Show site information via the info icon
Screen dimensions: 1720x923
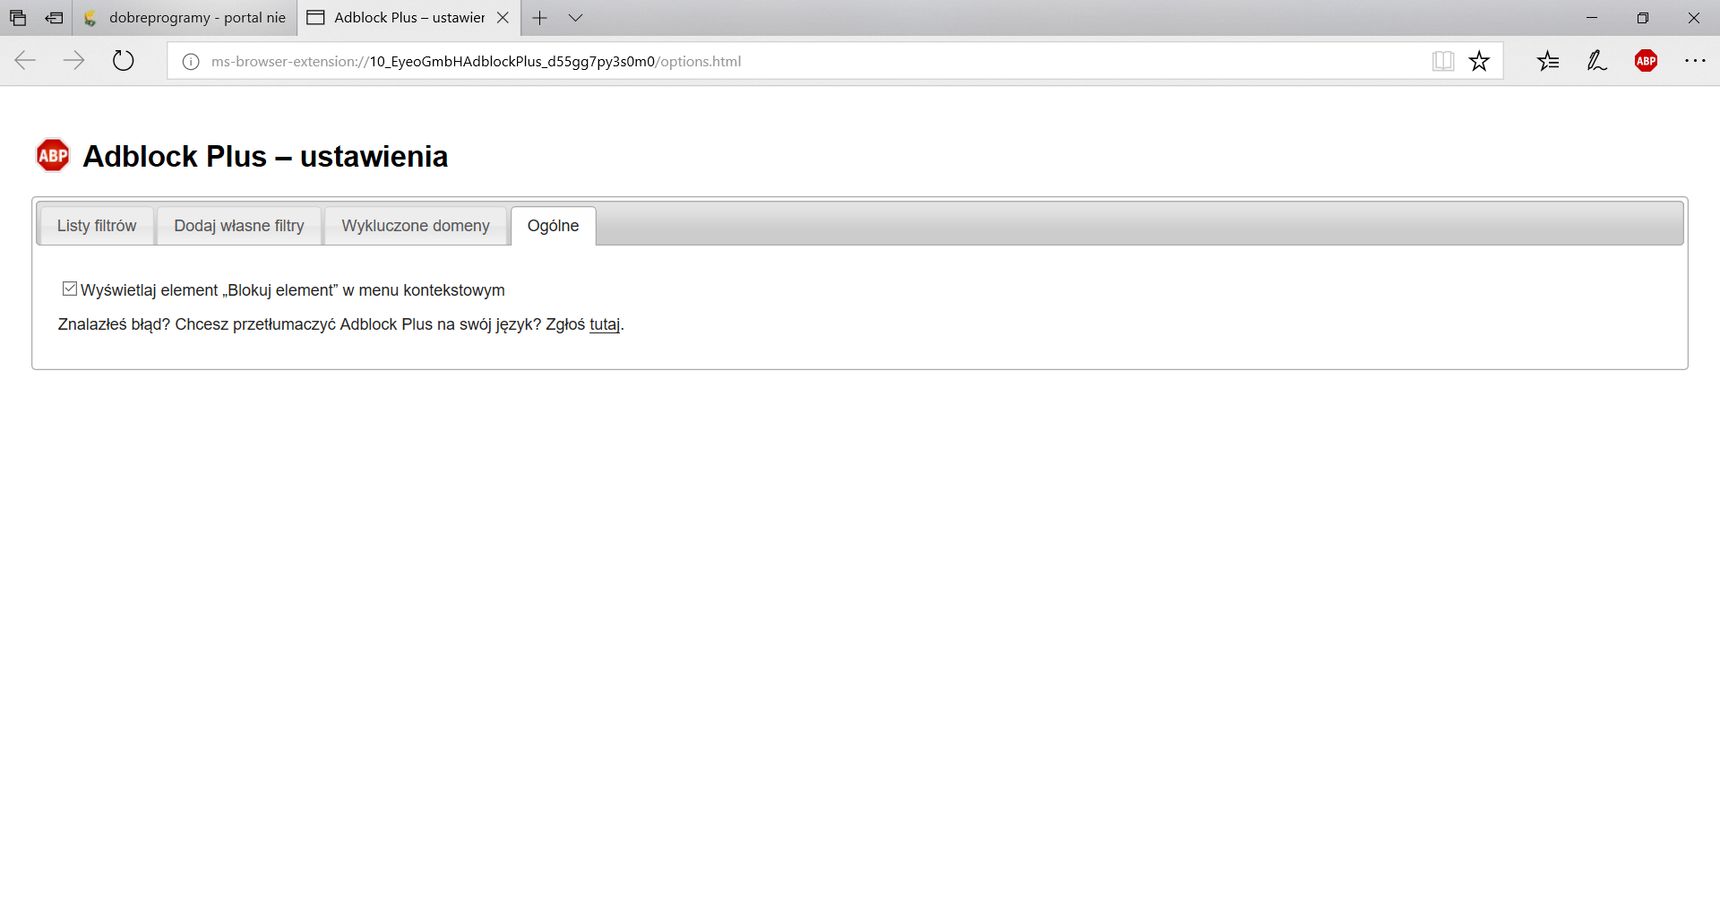[x=190, y=62]
